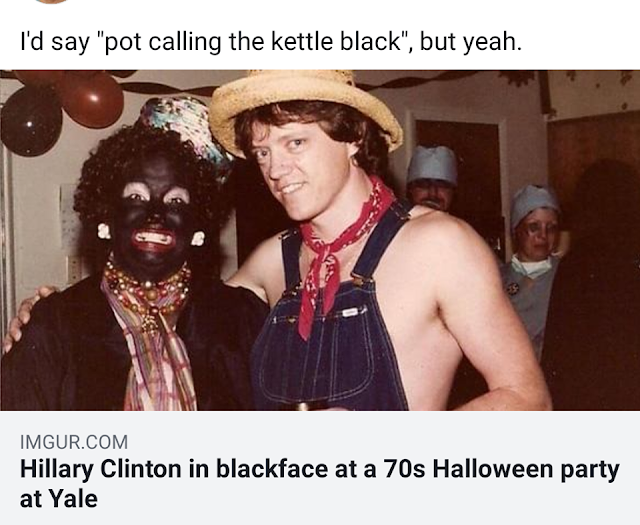Click the dark doorway in the background
Screen dimensions: 640x525
[x=457, y=171]
